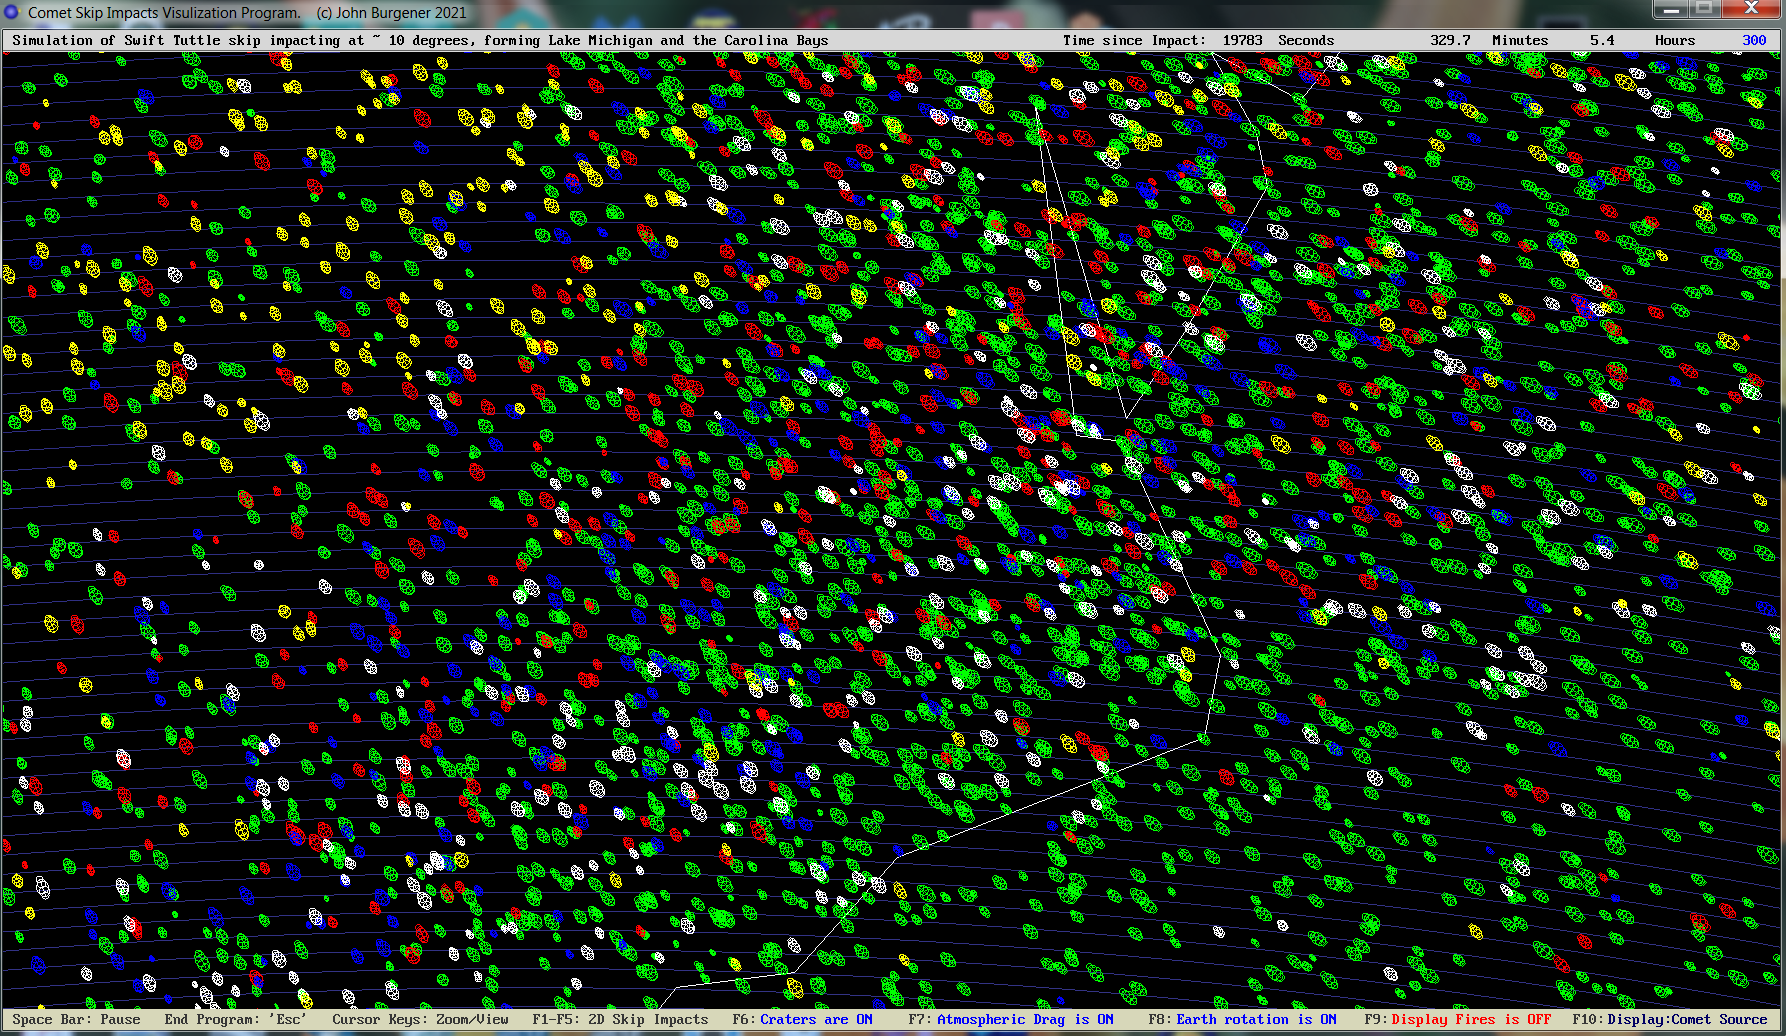Click the app icon in the title bar
This screenshot has height=1036, width=1786.
(x=12, y=13)
